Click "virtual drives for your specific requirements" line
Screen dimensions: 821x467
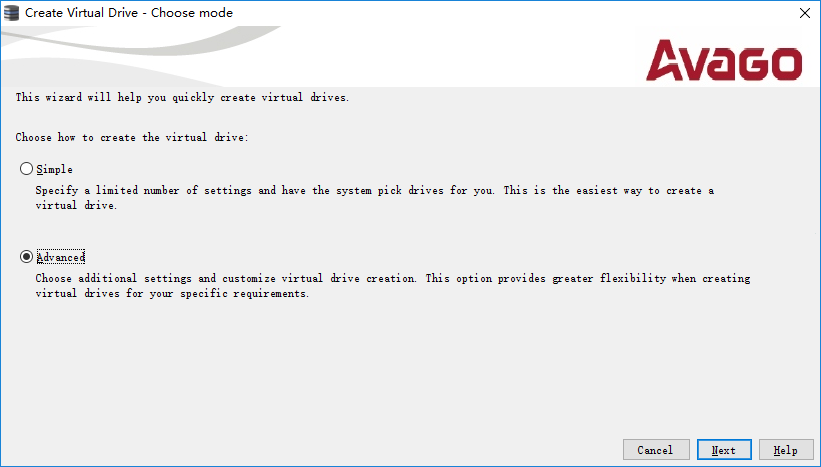172,294
